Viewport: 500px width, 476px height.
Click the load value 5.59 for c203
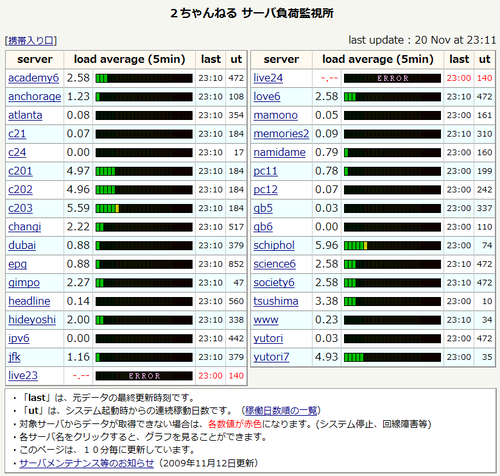[78, 208]
